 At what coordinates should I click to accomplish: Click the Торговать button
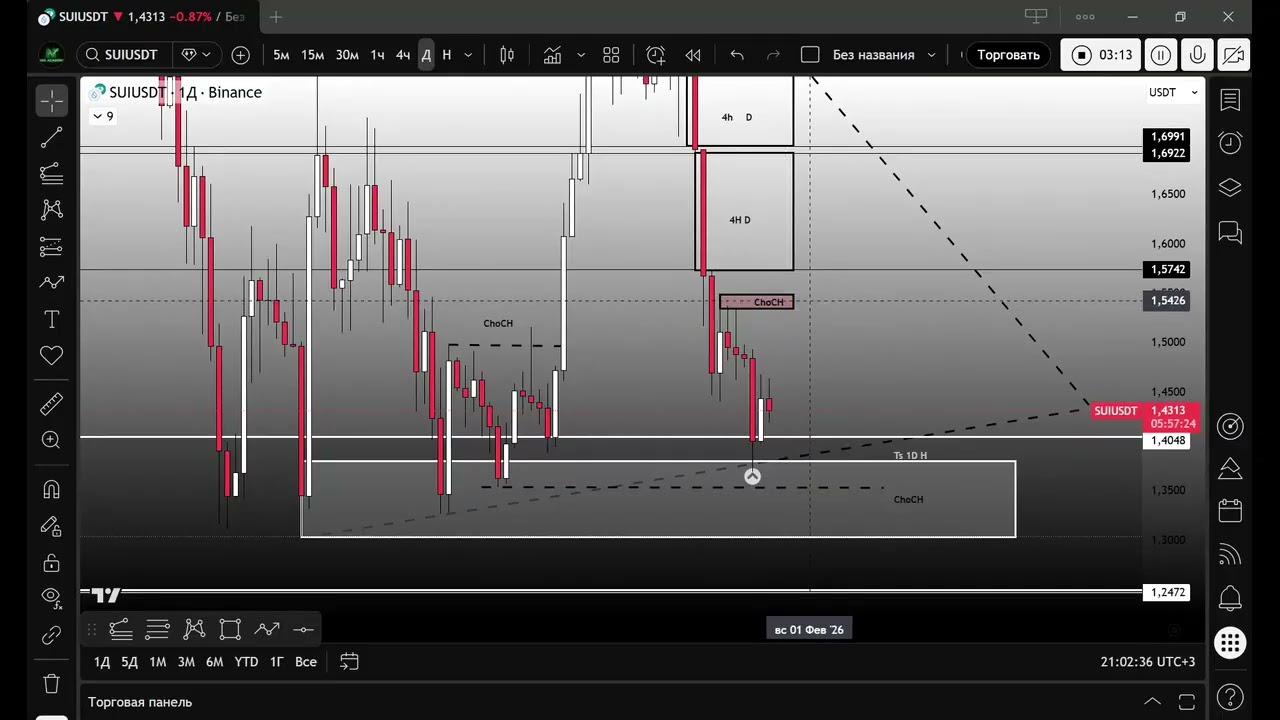(1008, 55)
